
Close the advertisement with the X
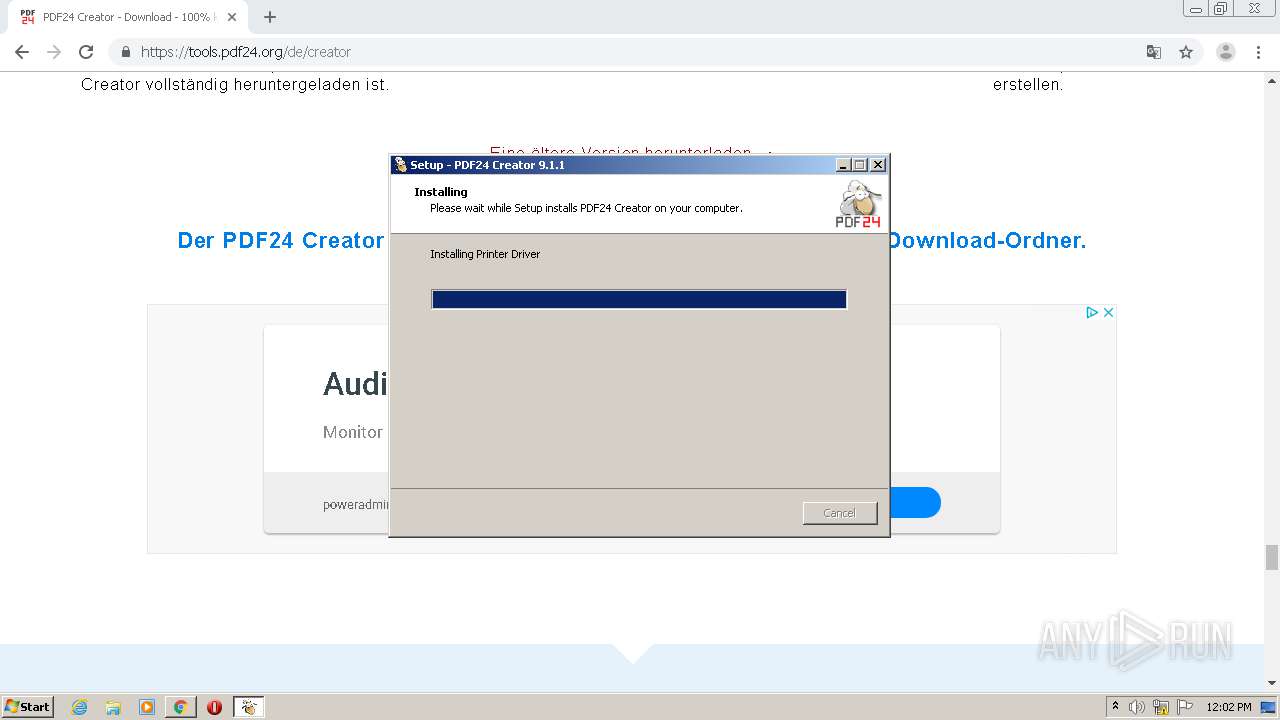coord(1108,312)
